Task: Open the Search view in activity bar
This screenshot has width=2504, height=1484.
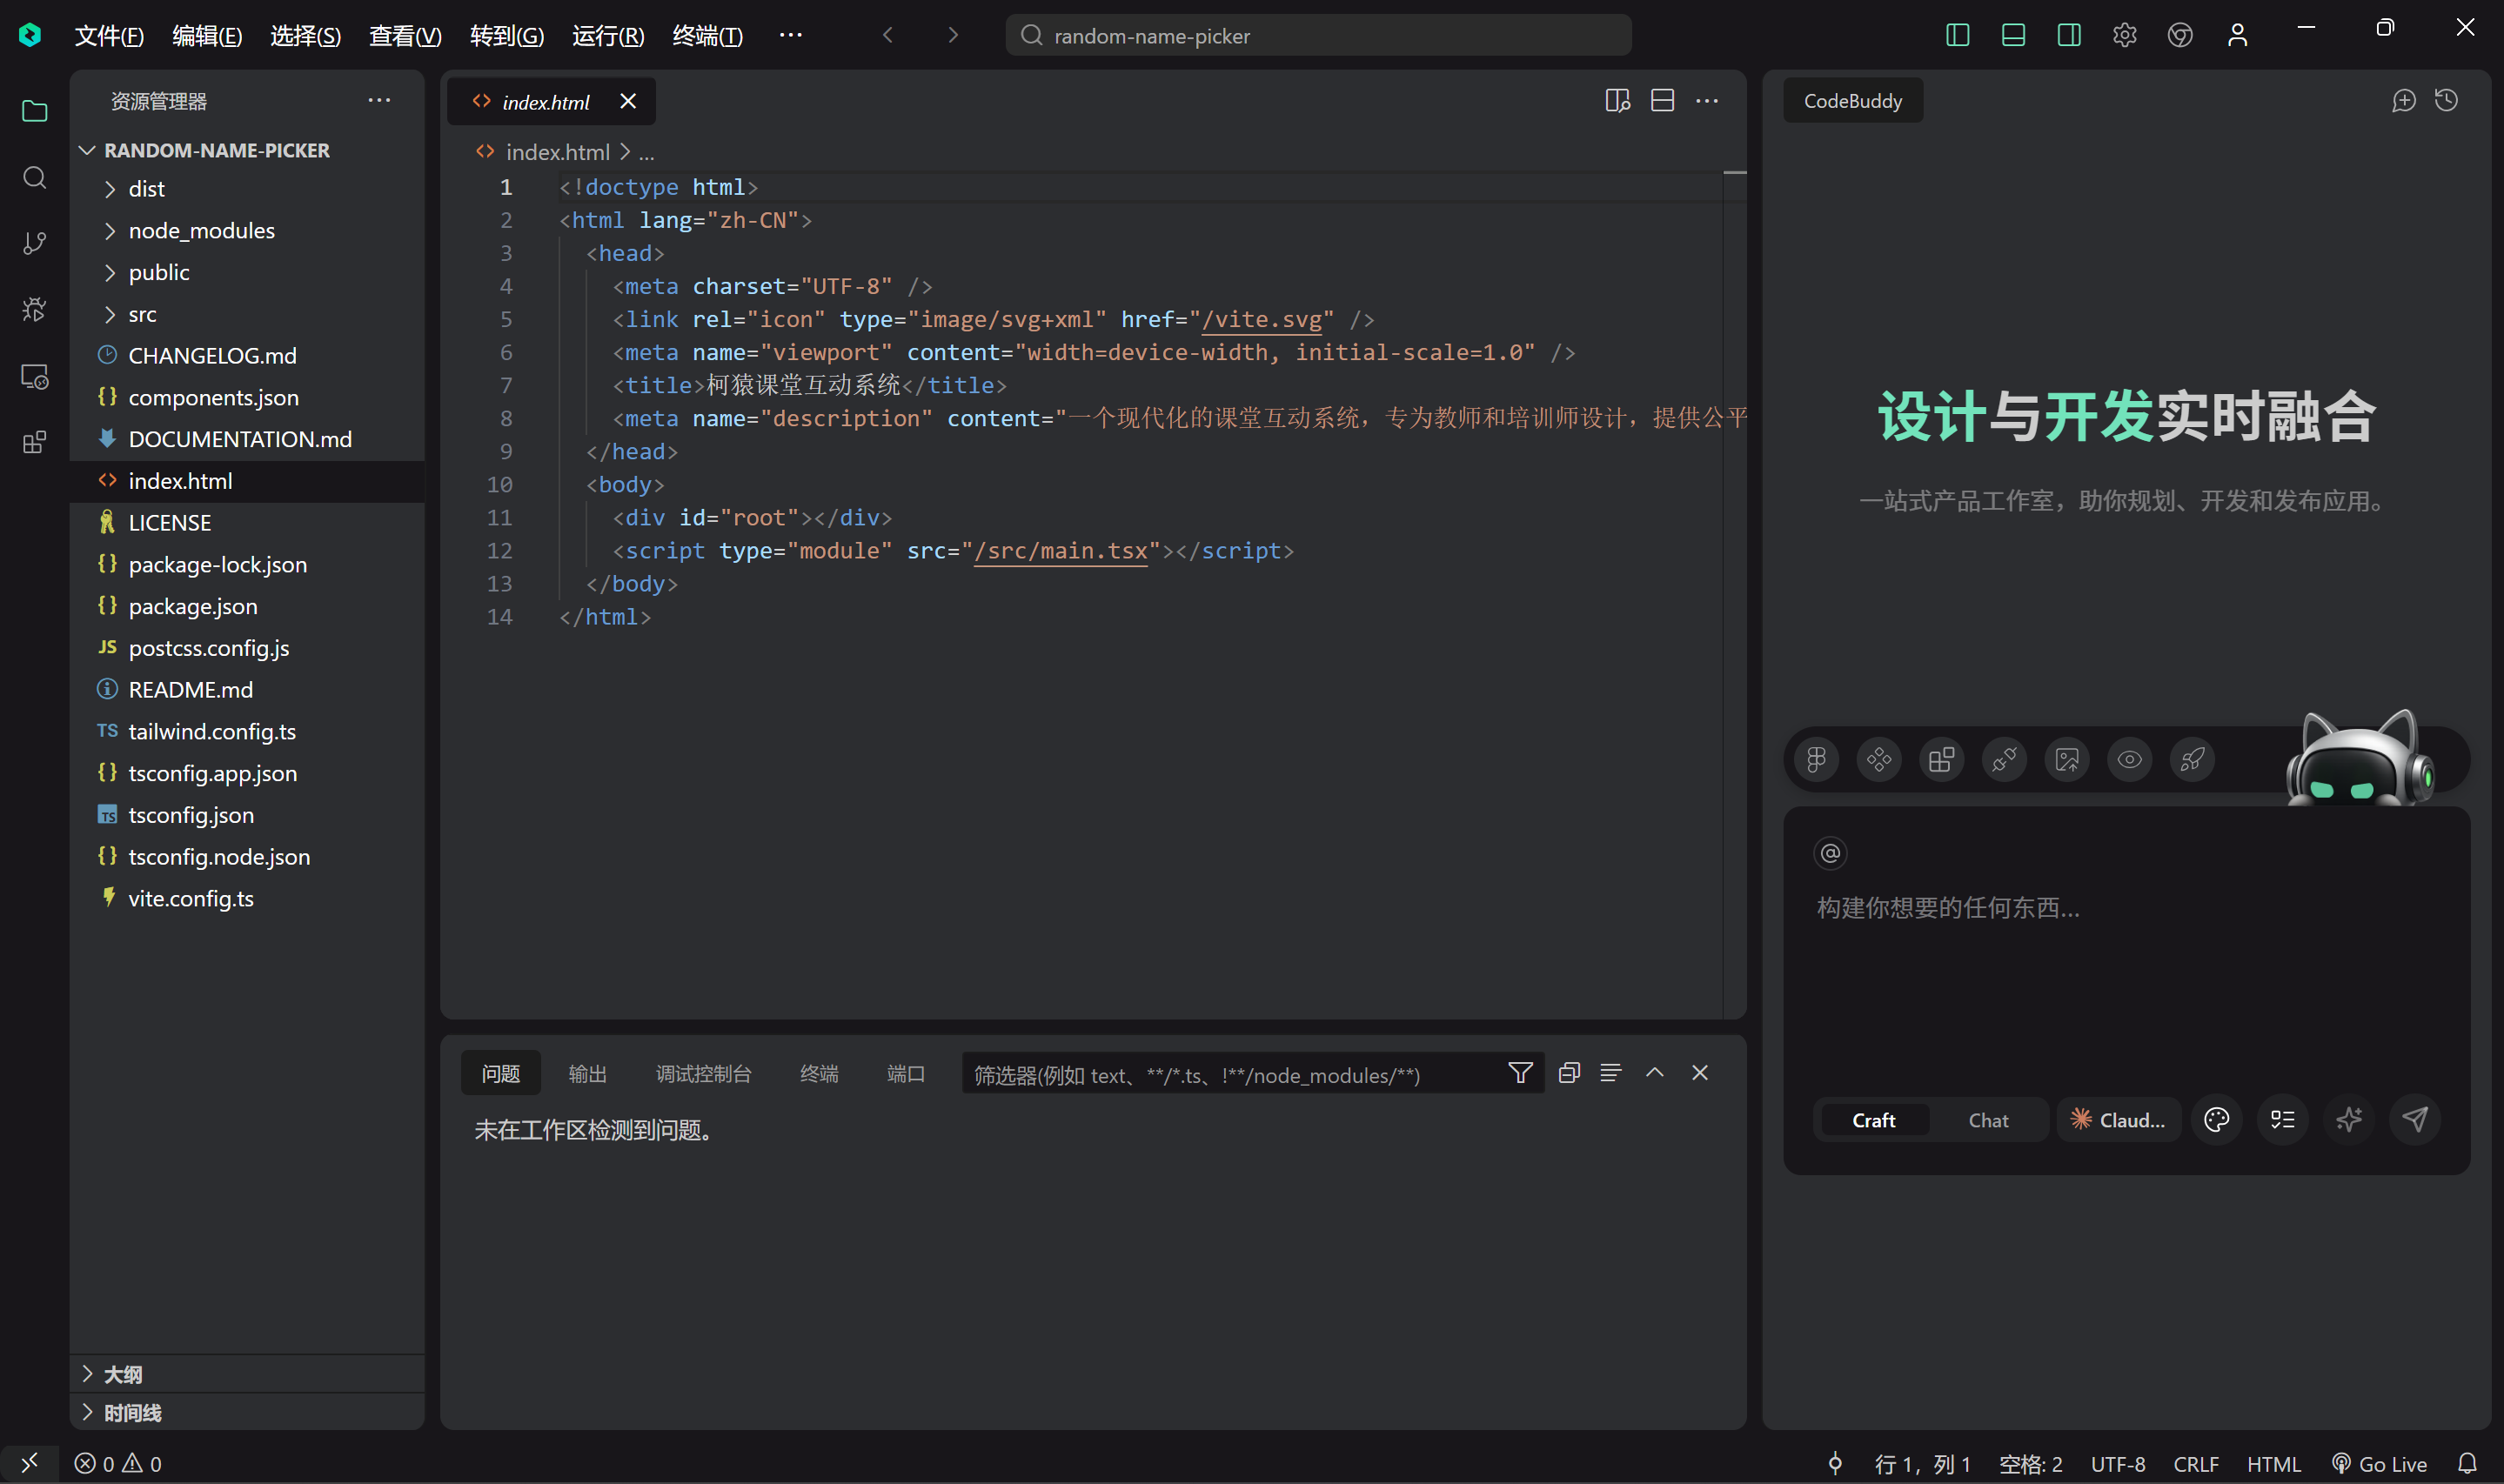Action: 34,178
